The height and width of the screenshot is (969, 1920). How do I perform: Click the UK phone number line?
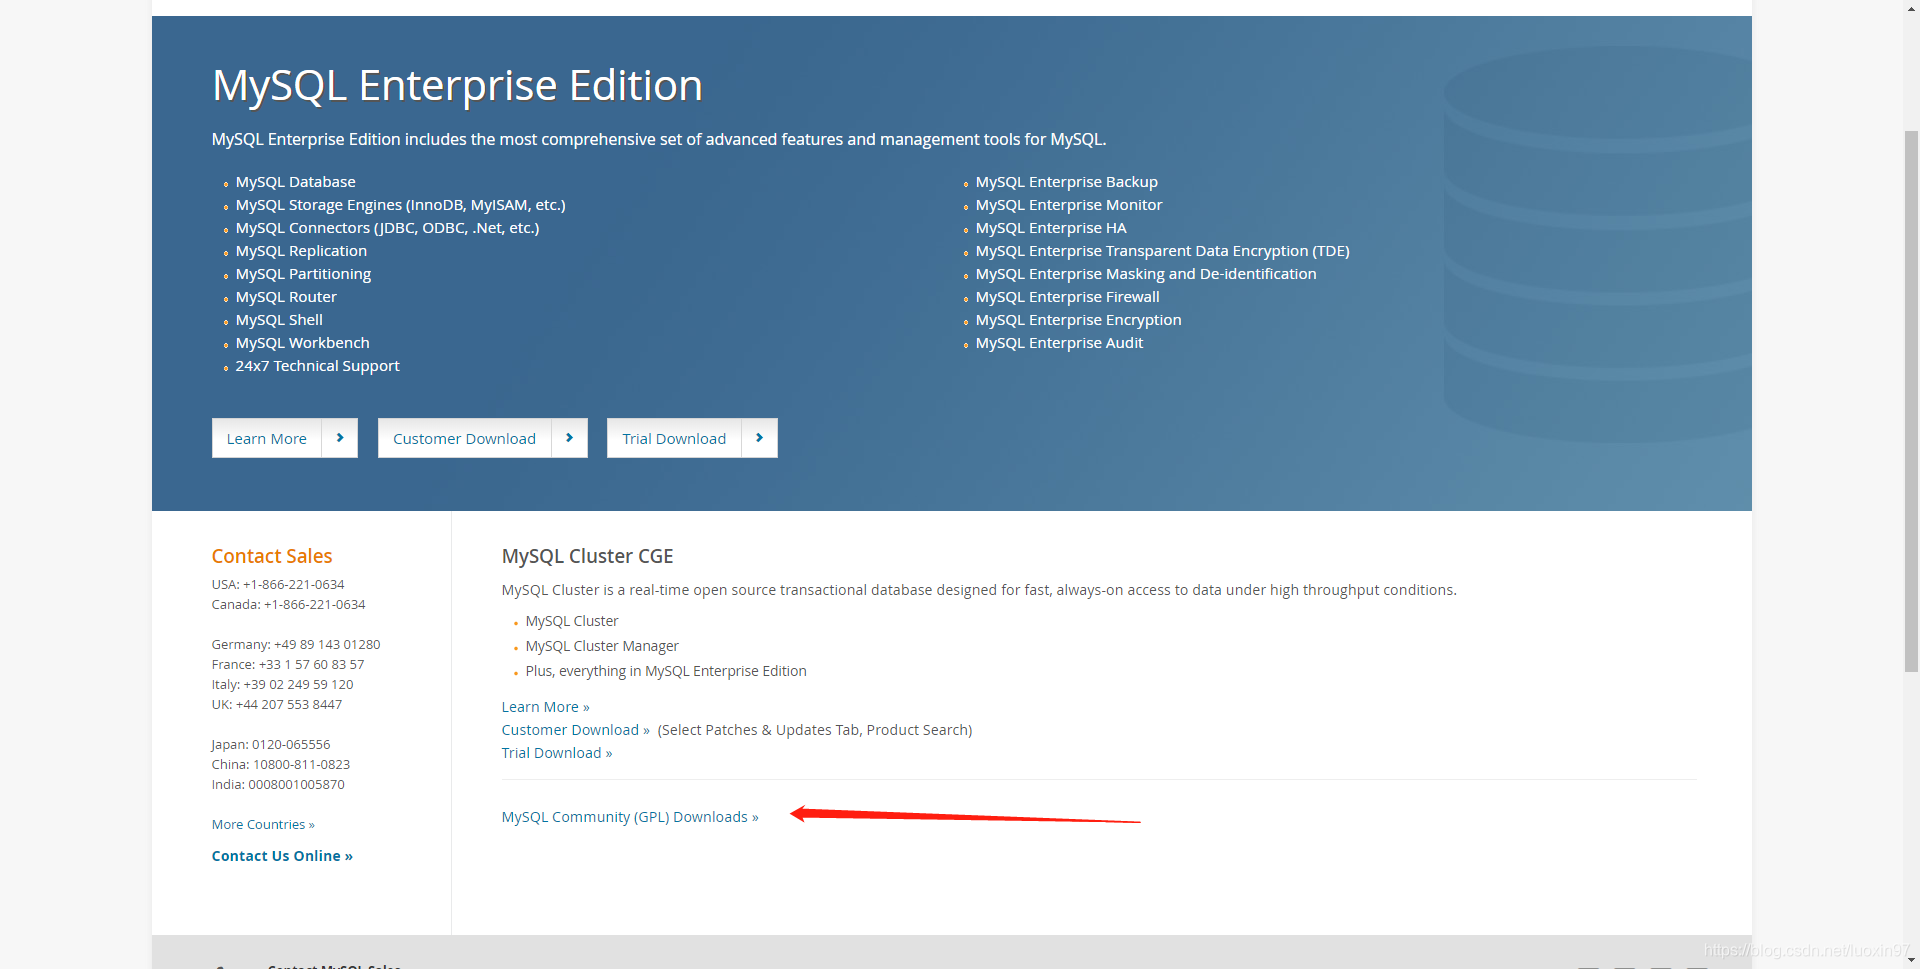(277, 705)
